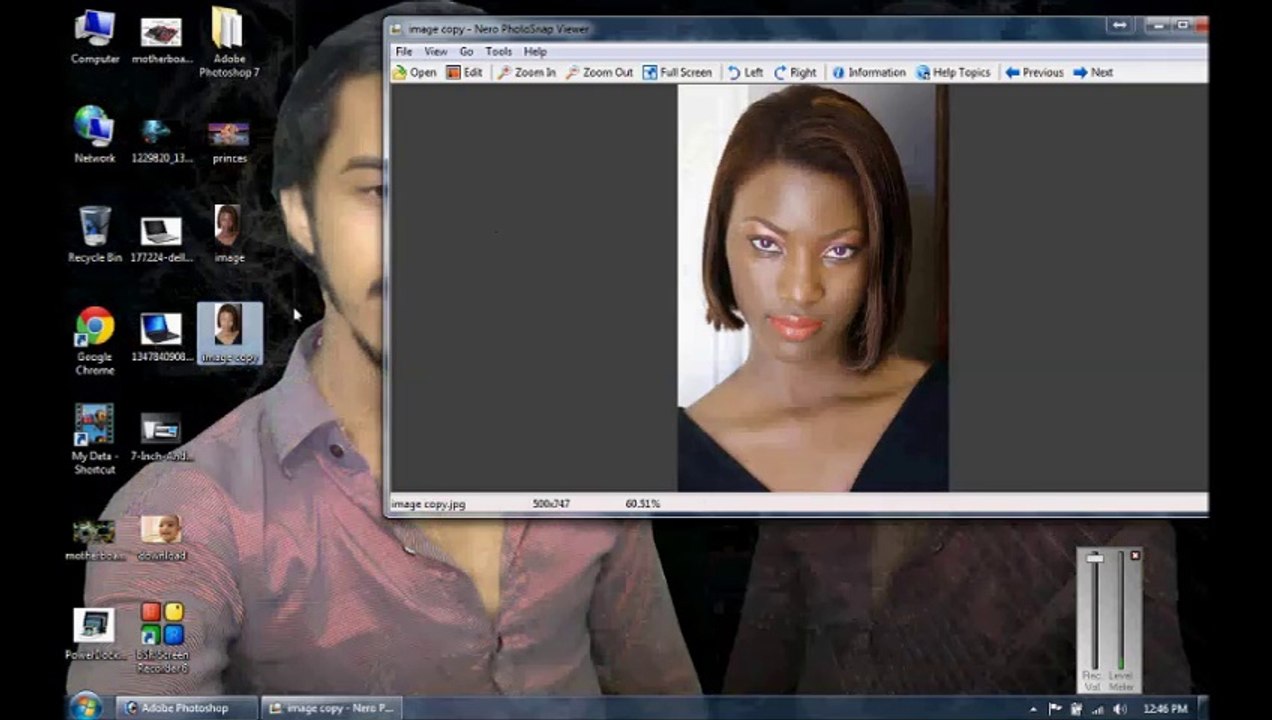Image resolution: width=1272 pixels, height=720 pixels.
Task: Click the speaker volume tray icon
Action: pyautogui.click(x=1119, y=709)
